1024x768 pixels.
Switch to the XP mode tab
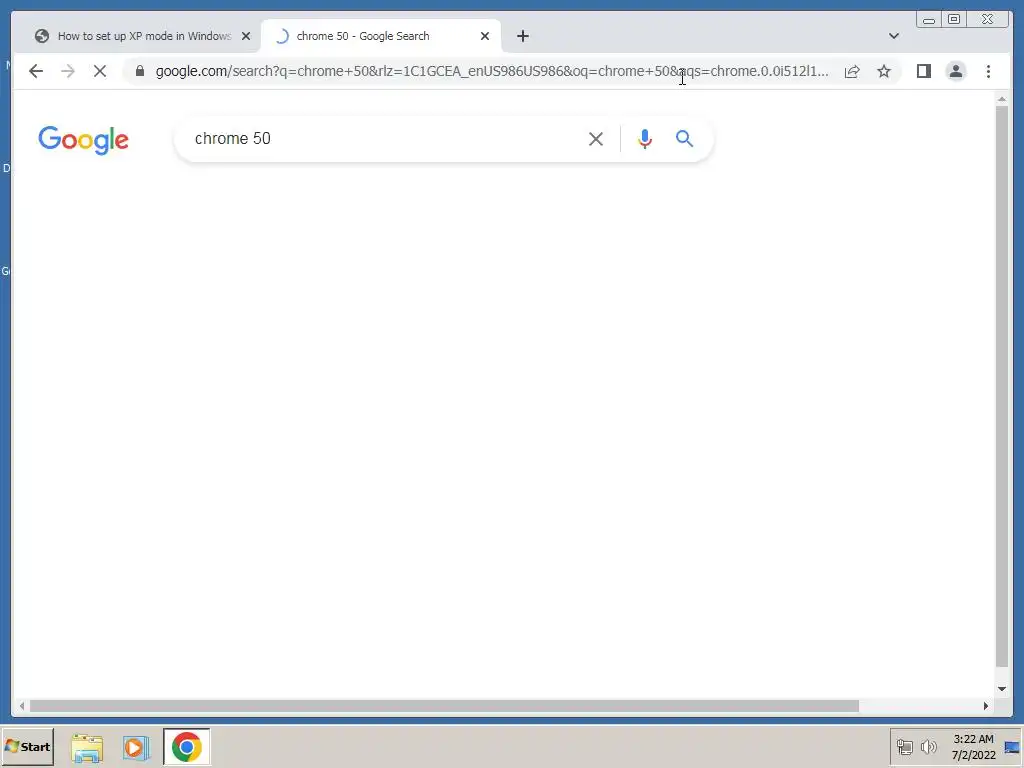134,36
